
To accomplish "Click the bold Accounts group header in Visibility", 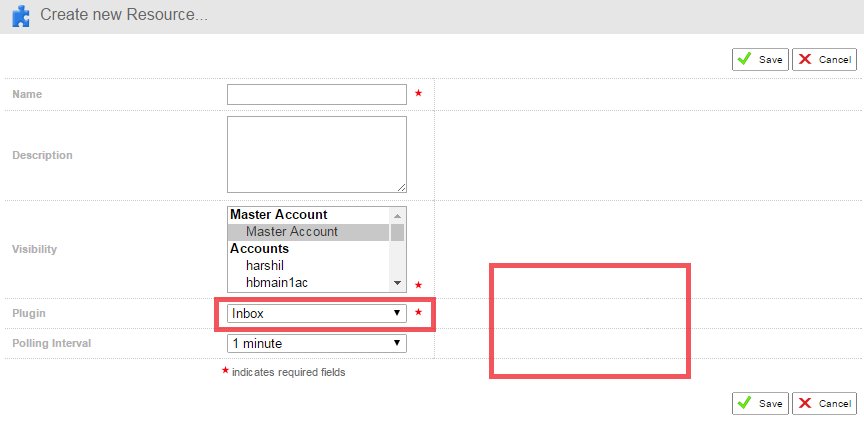I will [x=259, y=249].
